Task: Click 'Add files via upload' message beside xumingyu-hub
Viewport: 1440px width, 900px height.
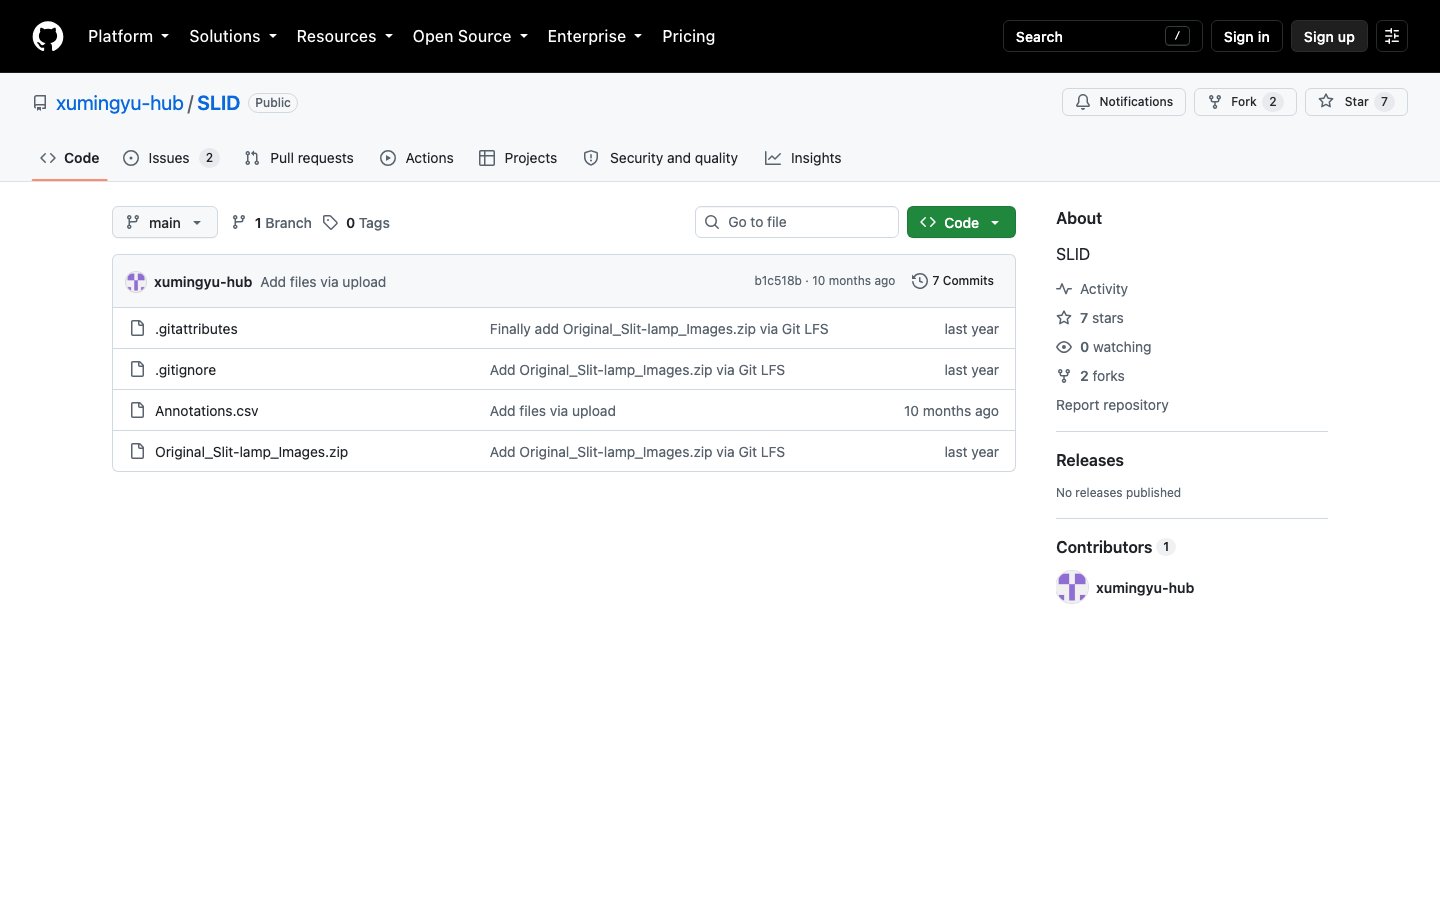Action: pyautogui.click(x=323, y=282)
